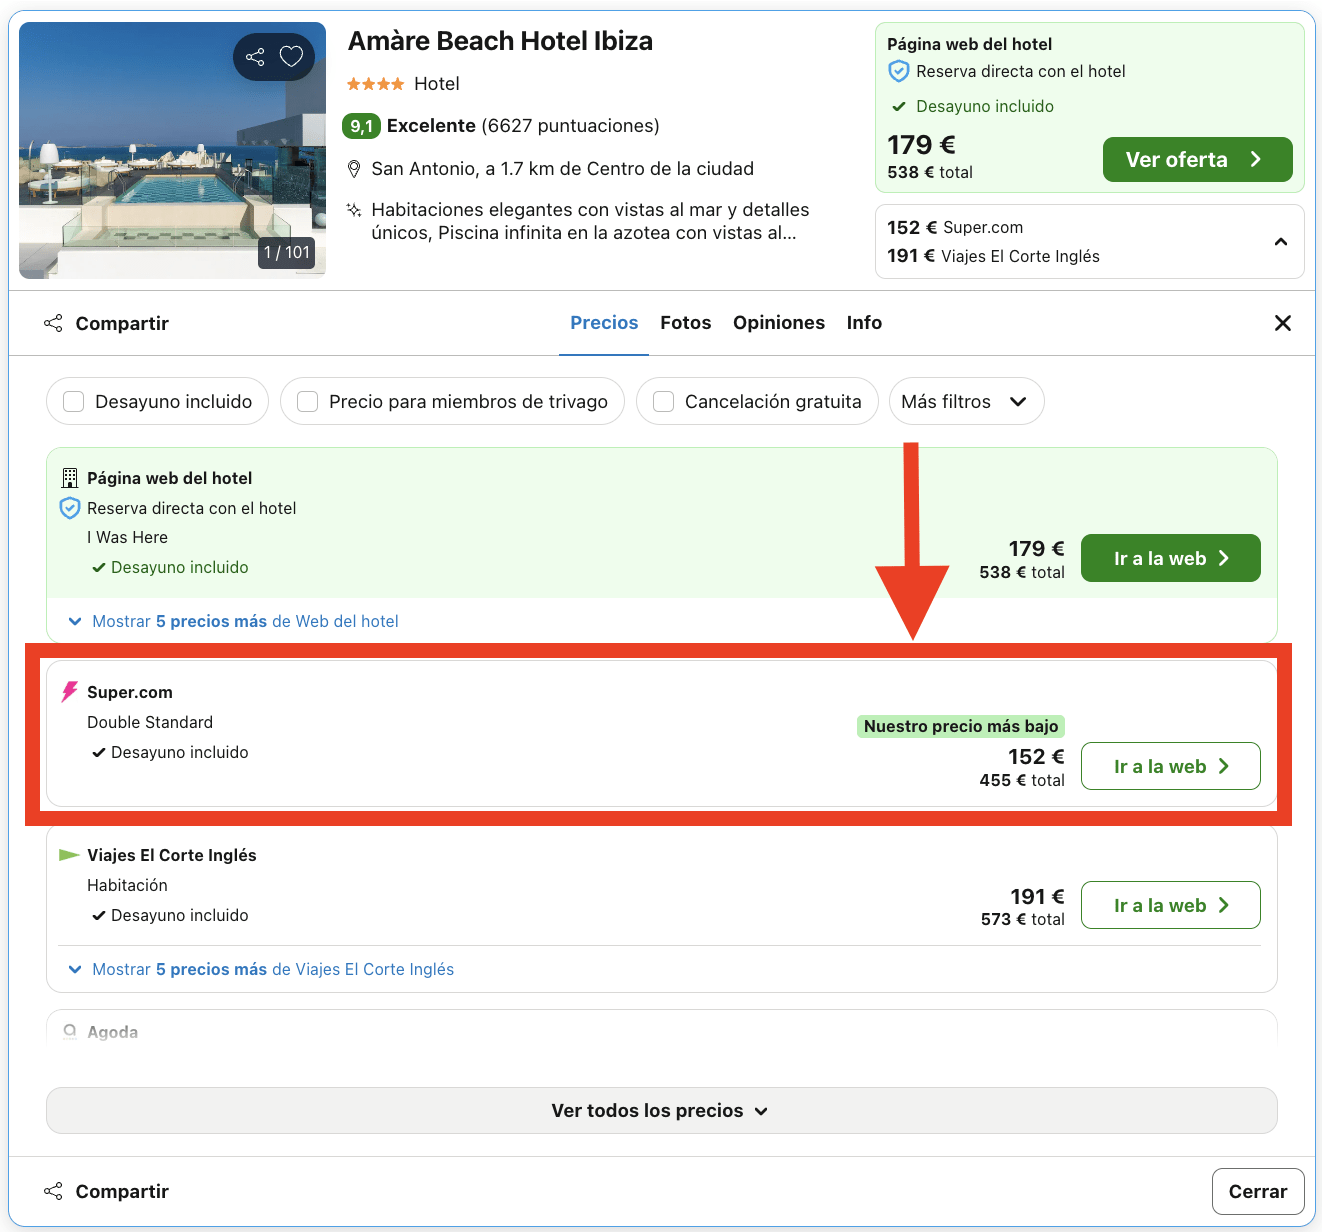This screenshot has width=1322, height=1232.
Task: Click the 9,1 rating badge
Action: (361, 126)
